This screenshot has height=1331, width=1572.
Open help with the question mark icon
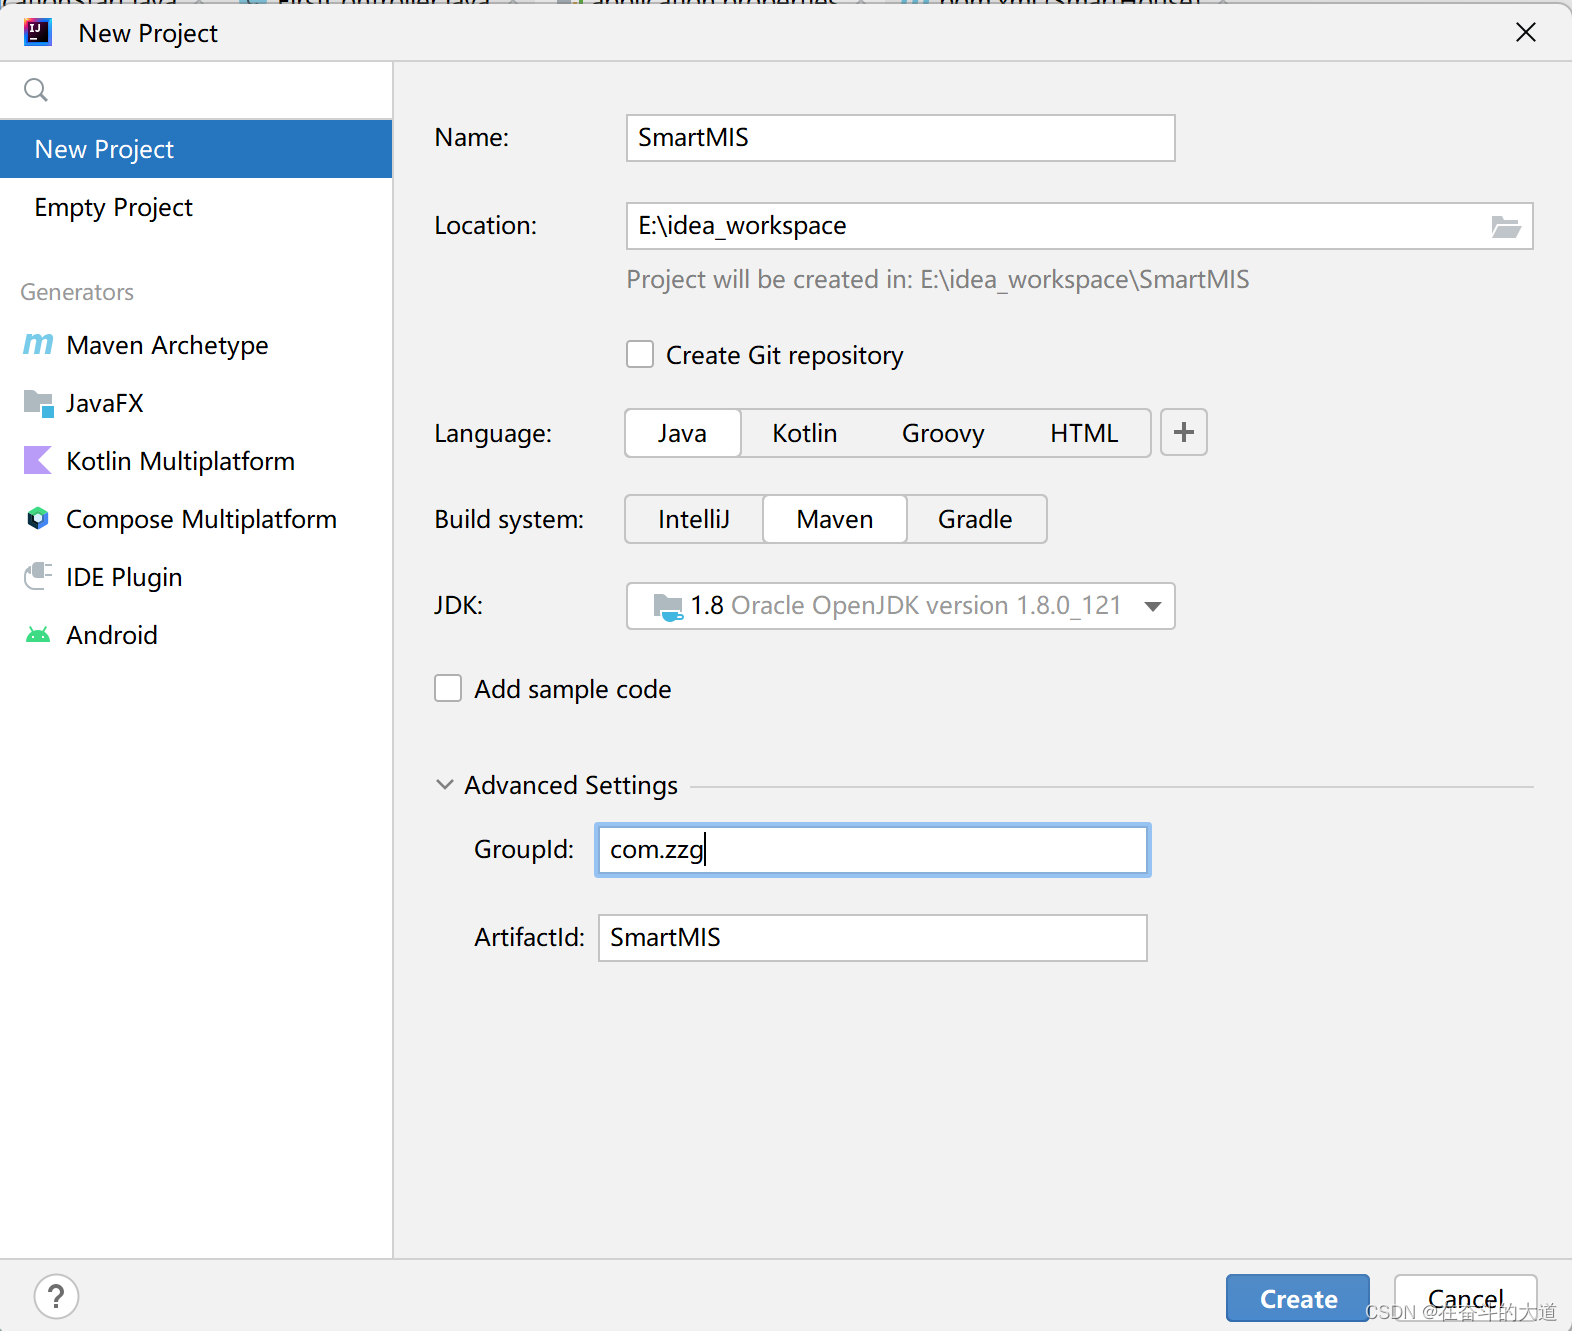coord(56,1297)
